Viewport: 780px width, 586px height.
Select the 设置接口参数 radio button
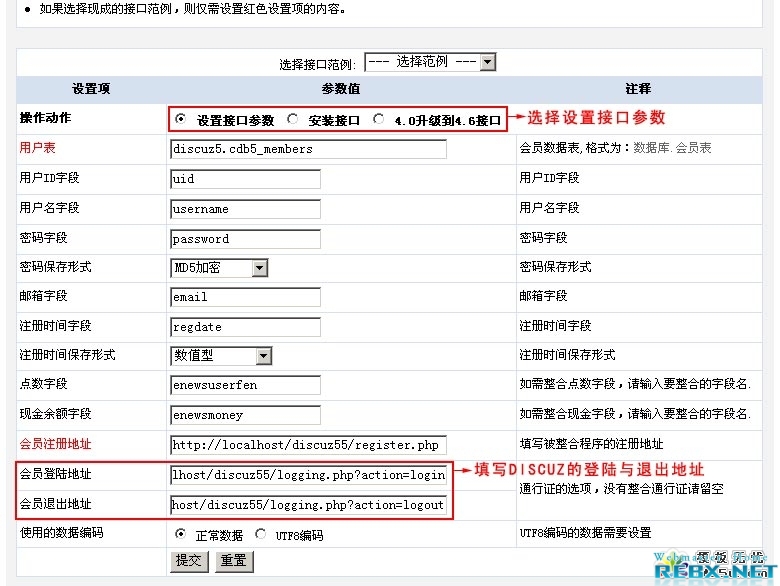(181, 119)
